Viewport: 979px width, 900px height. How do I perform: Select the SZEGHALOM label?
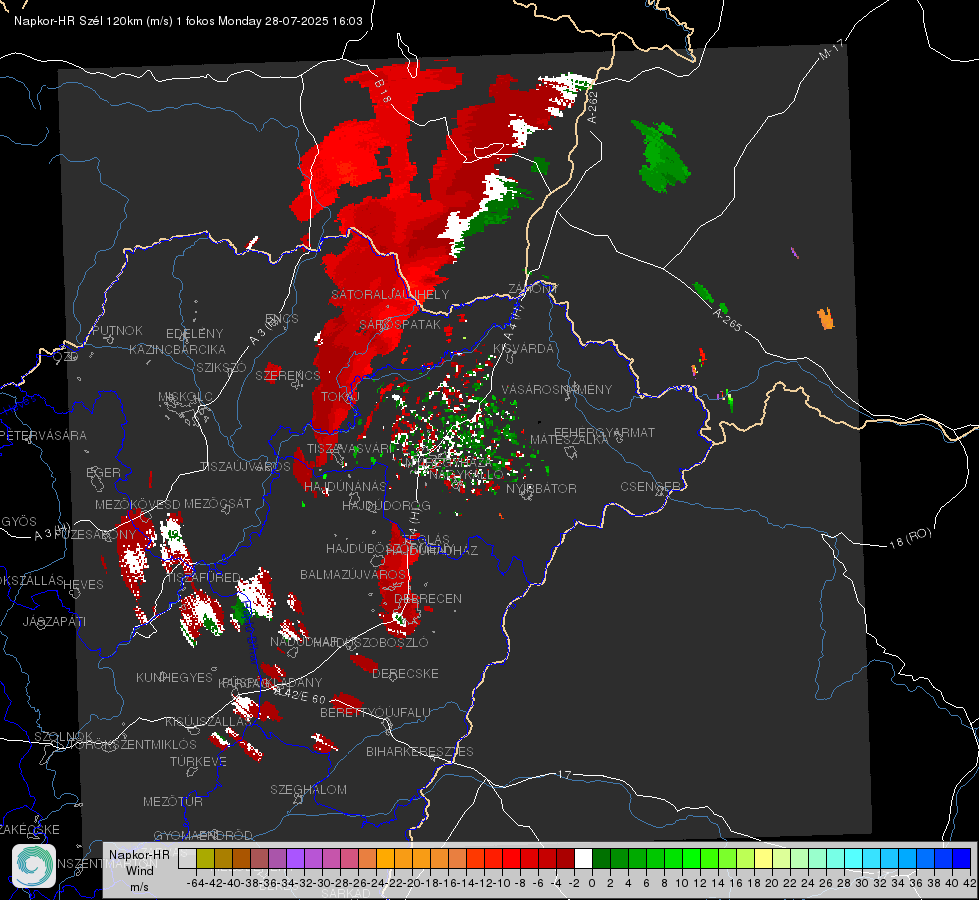(x=308, y=789)
